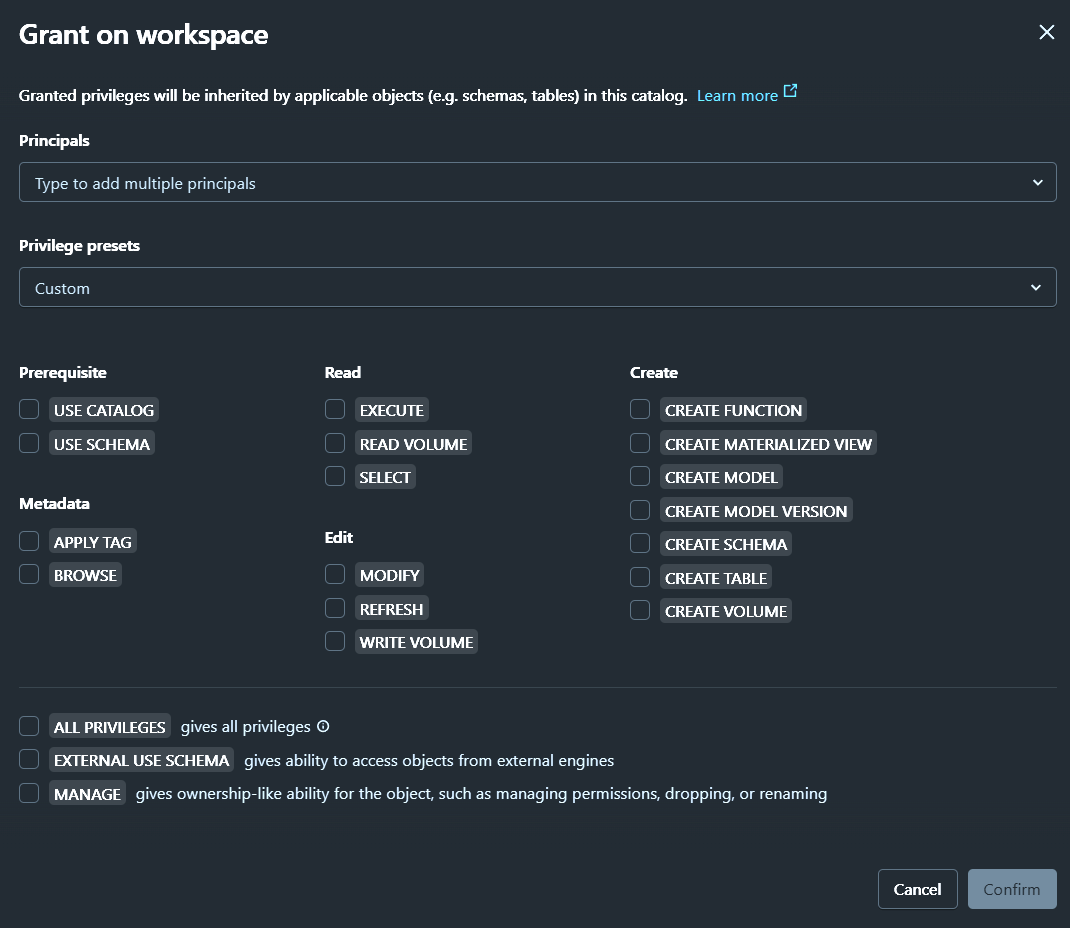Check the WRITE VOLUME checkbox
The height and width of the screenshot is (928, 1070).
click(x=335, y=641)
